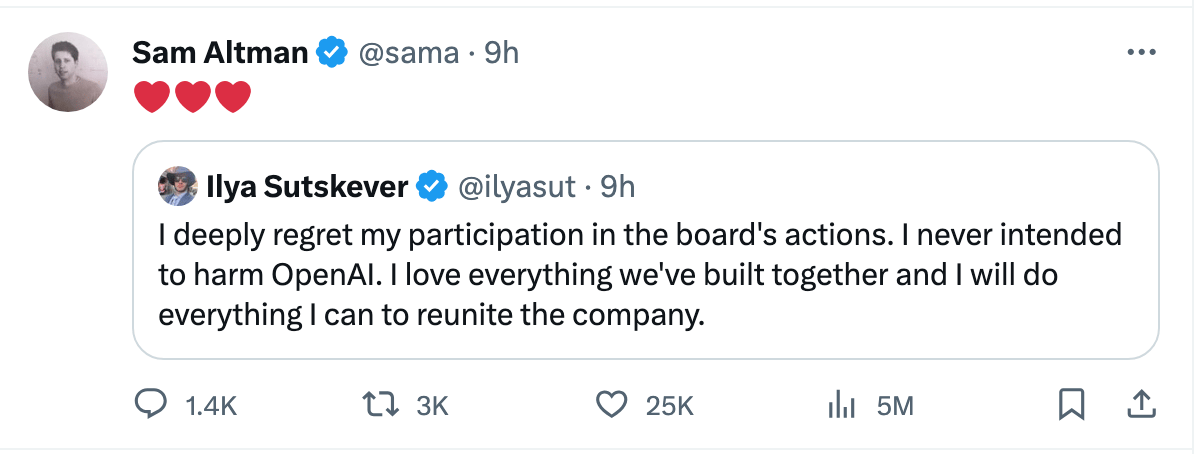1200x454 pixels.
Task: Click the reply speech bubble icon
Action: (x=150, y=404)
